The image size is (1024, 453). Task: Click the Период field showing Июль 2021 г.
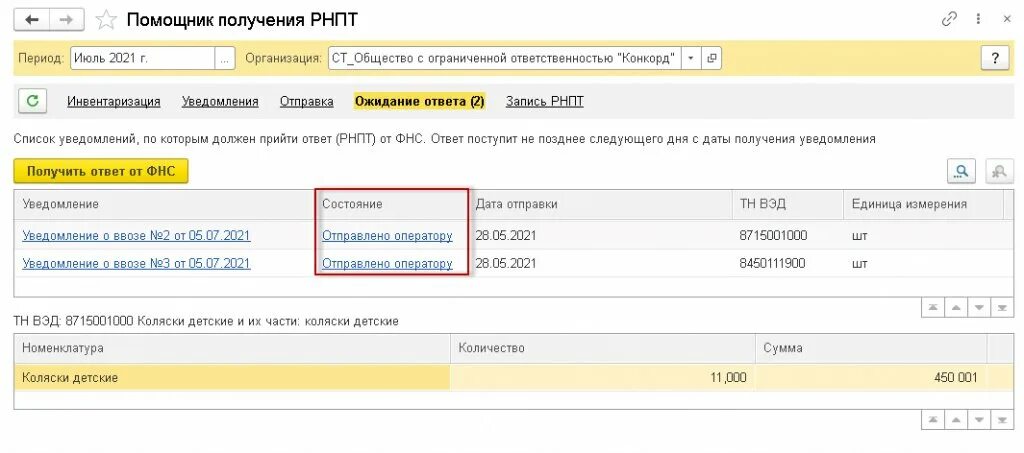[x=142, y=58]
